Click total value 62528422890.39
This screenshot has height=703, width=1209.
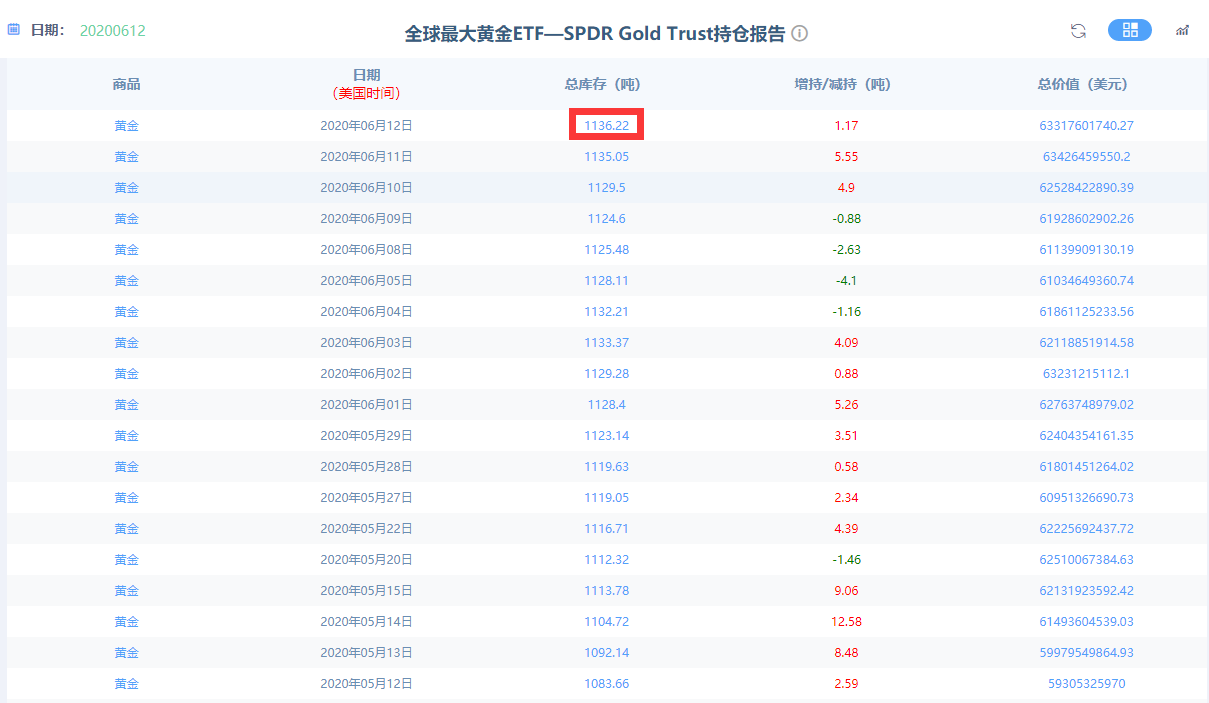click(1087, 188)
